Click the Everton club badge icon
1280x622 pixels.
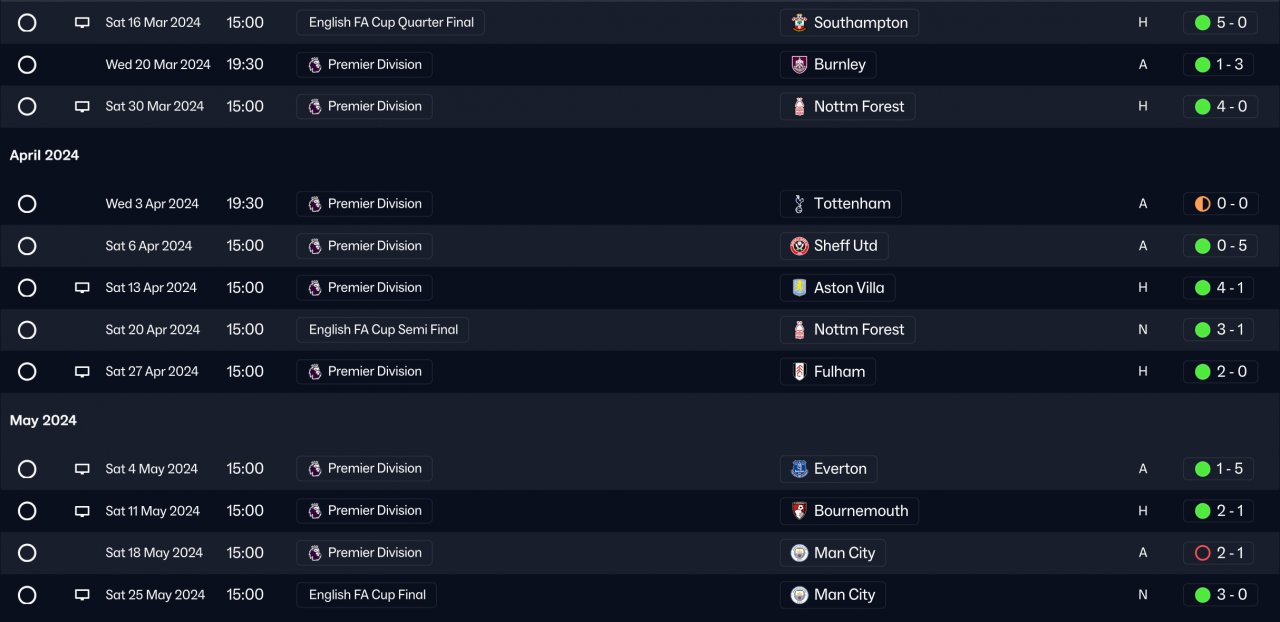pos(799,469)
